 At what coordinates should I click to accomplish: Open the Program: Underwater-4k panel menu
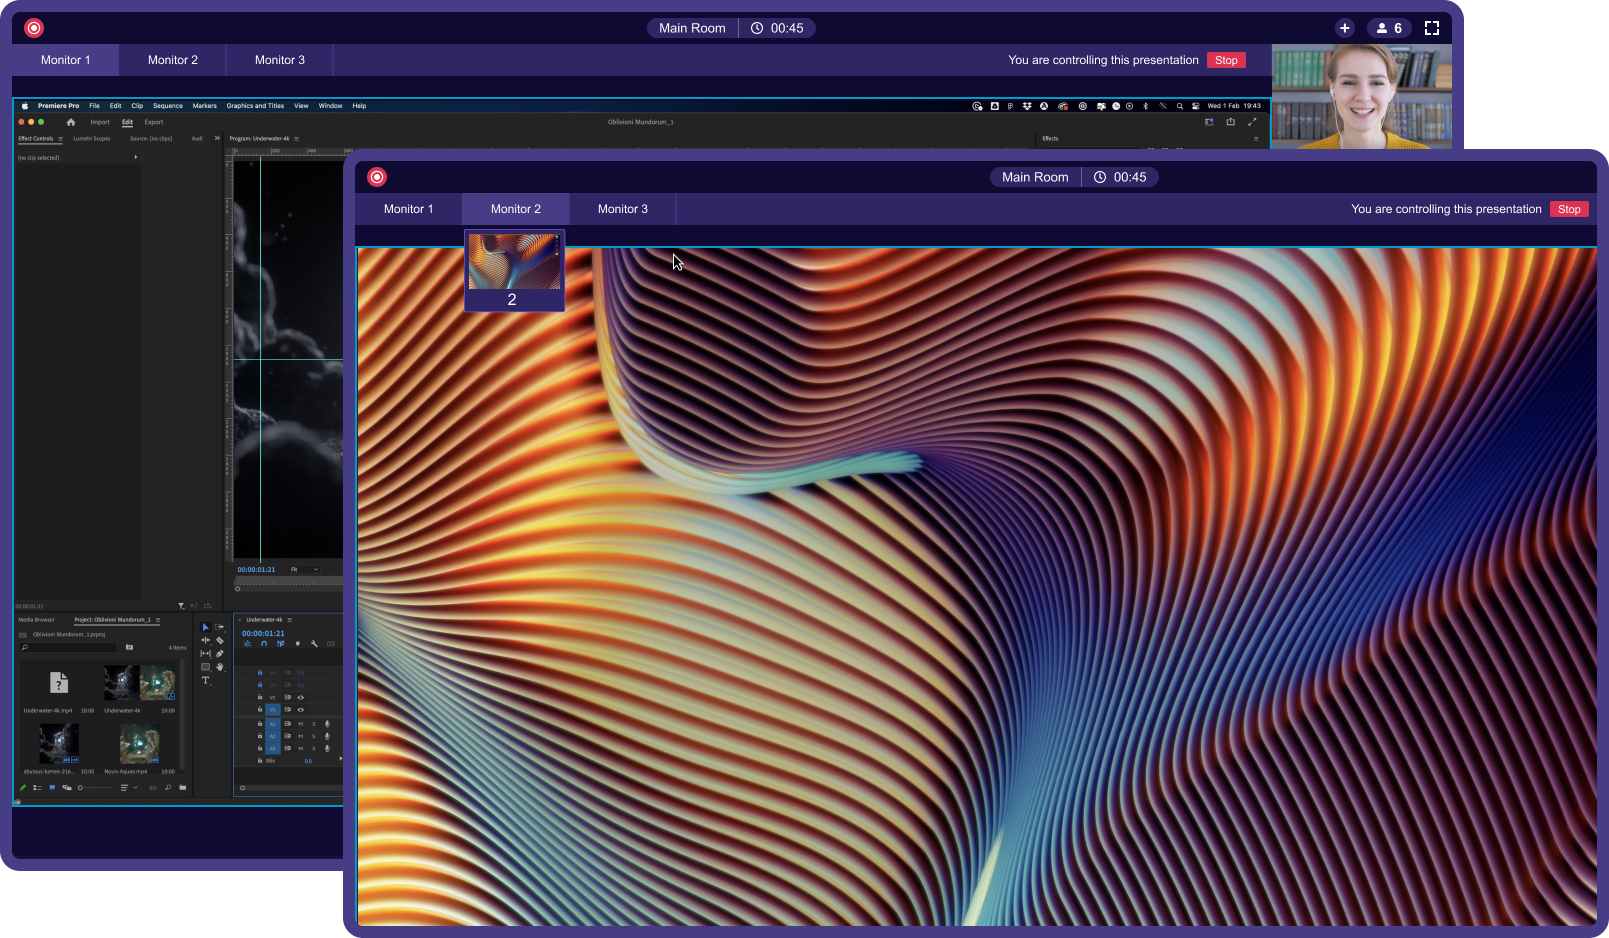coord(296,139)
